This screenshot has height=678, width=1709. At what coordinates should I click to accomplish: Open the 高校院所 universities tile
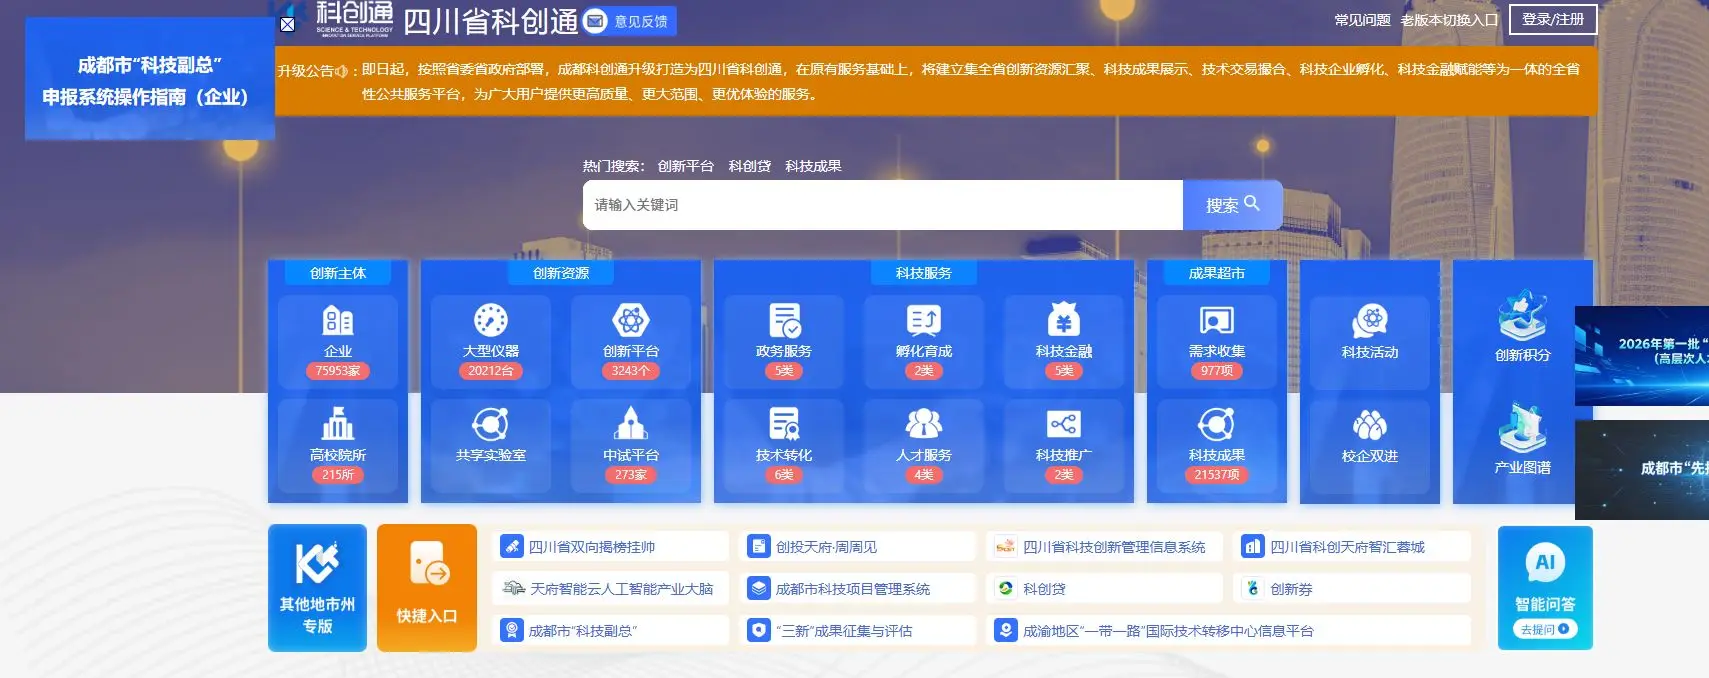pyautogui.click(x=338, y=446)
